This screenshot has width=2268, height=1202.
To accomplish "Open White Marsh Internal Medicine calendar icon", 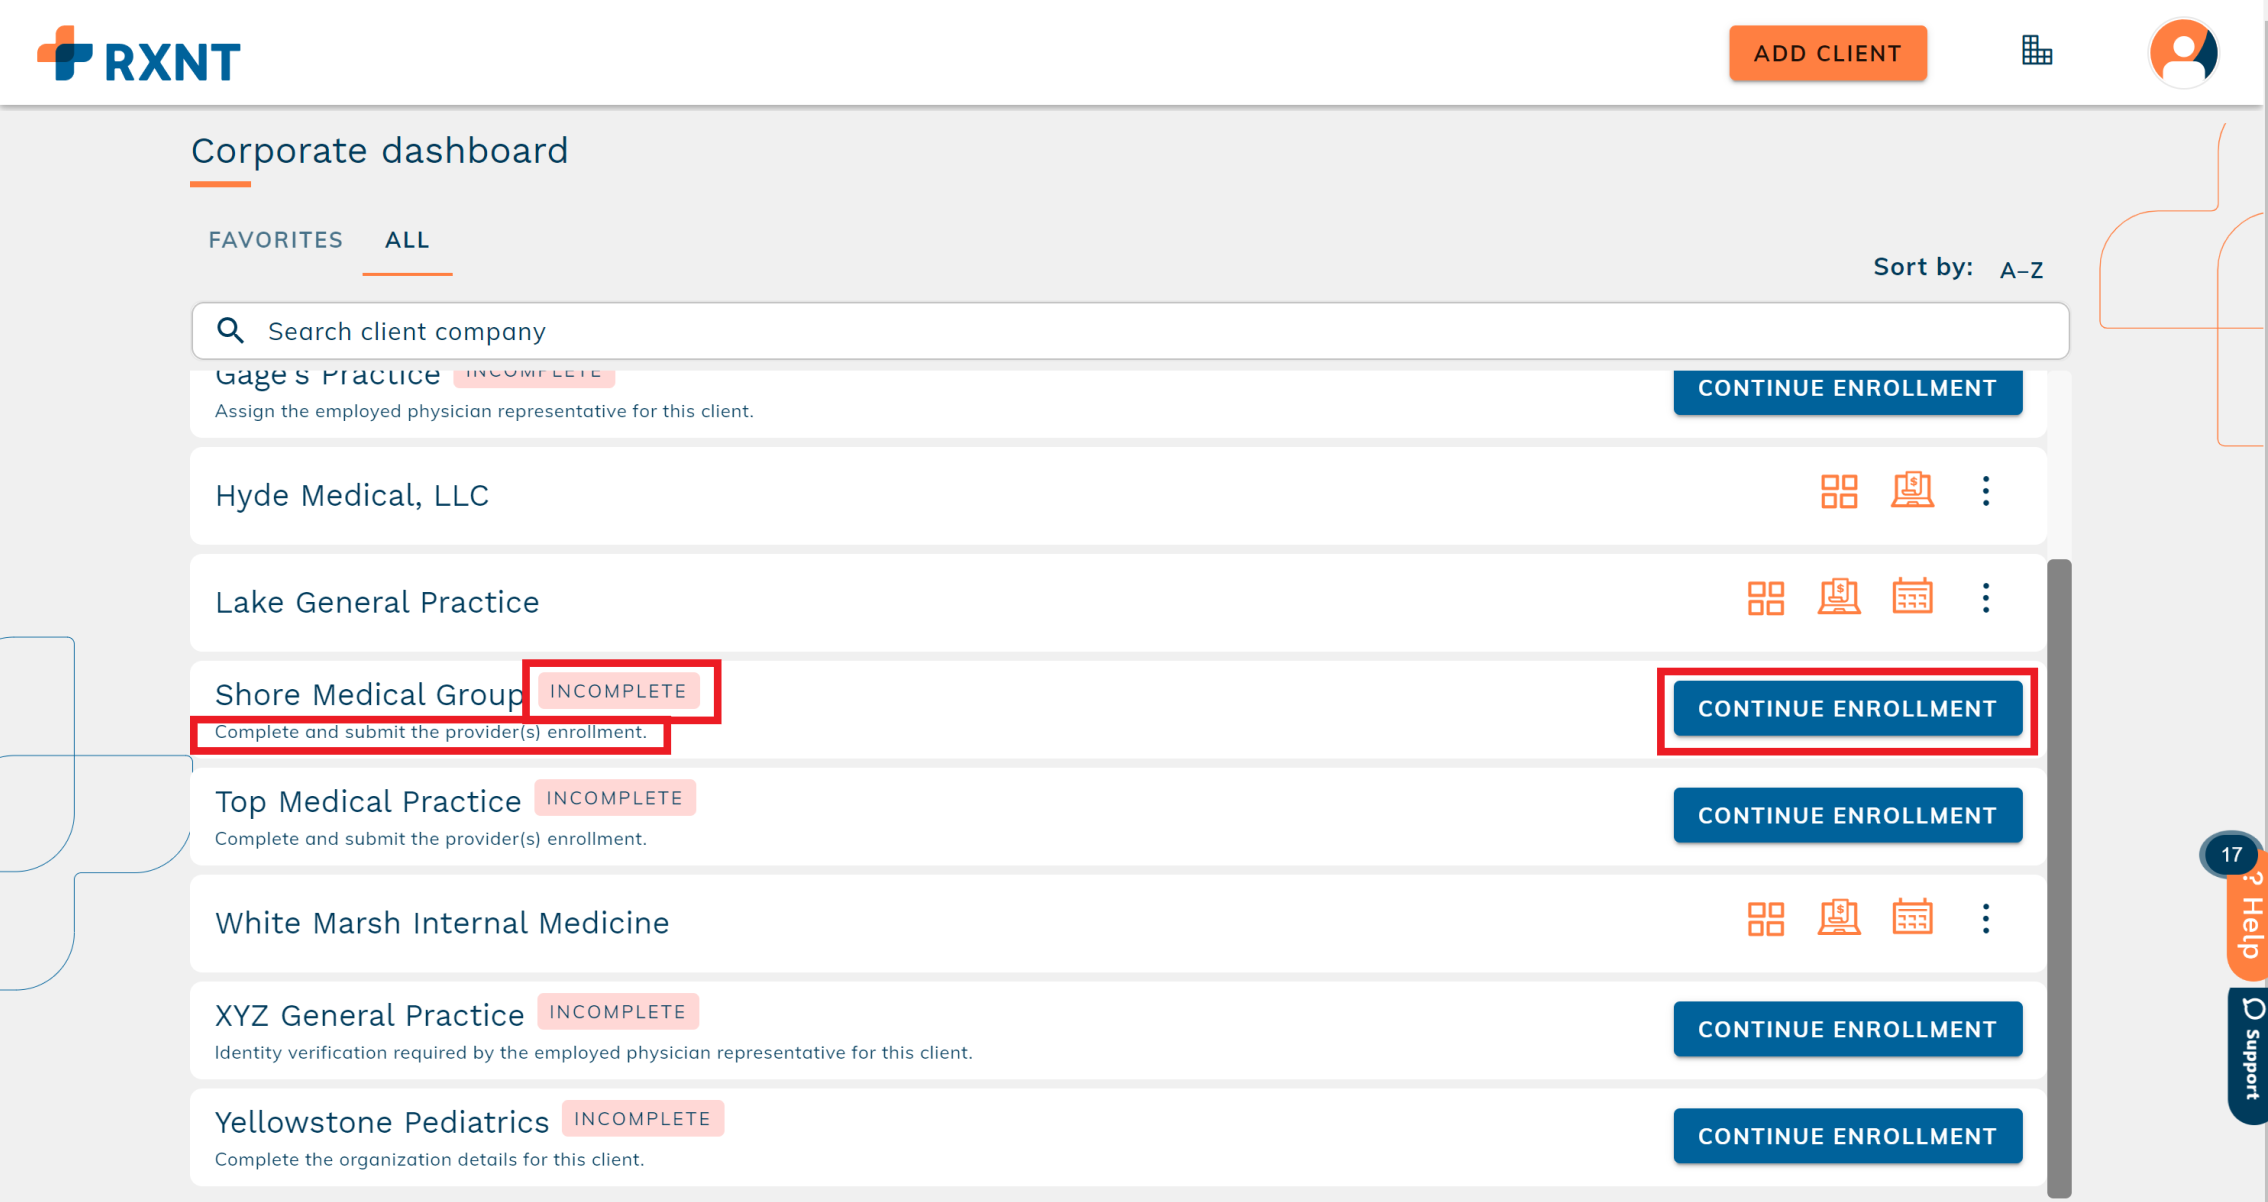I will click(x=1912, y=918).
